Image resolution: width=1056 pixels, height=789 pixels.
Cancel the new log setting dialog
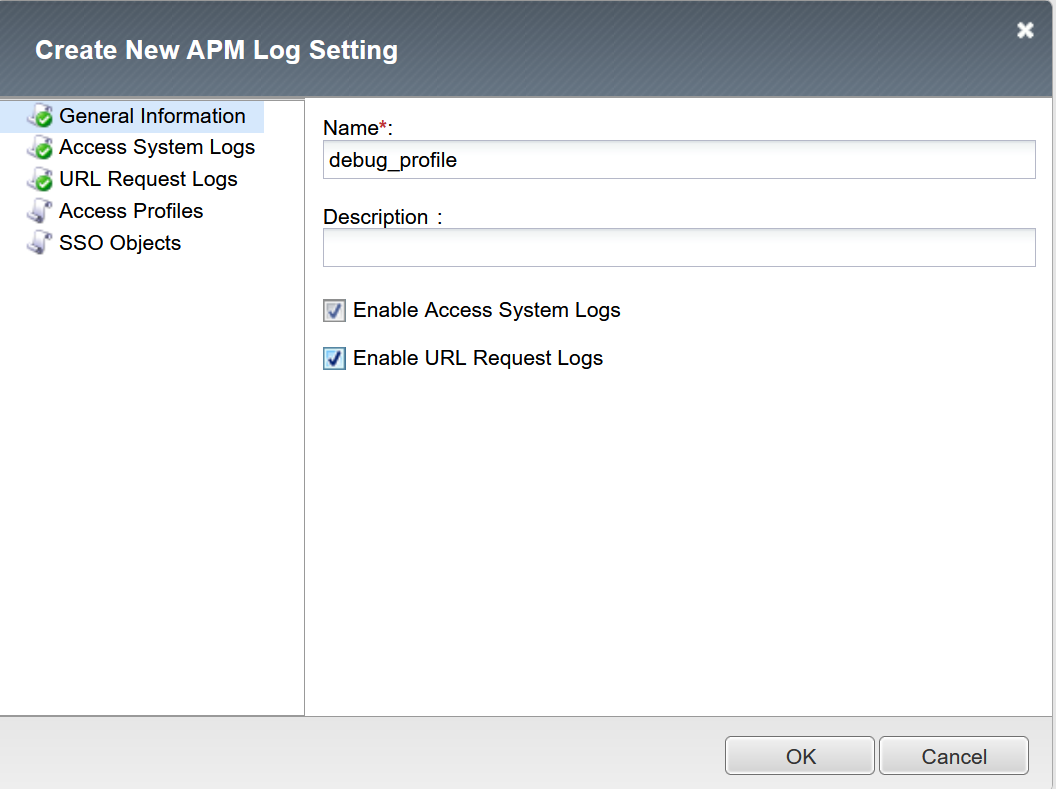[x=954, y=756]
